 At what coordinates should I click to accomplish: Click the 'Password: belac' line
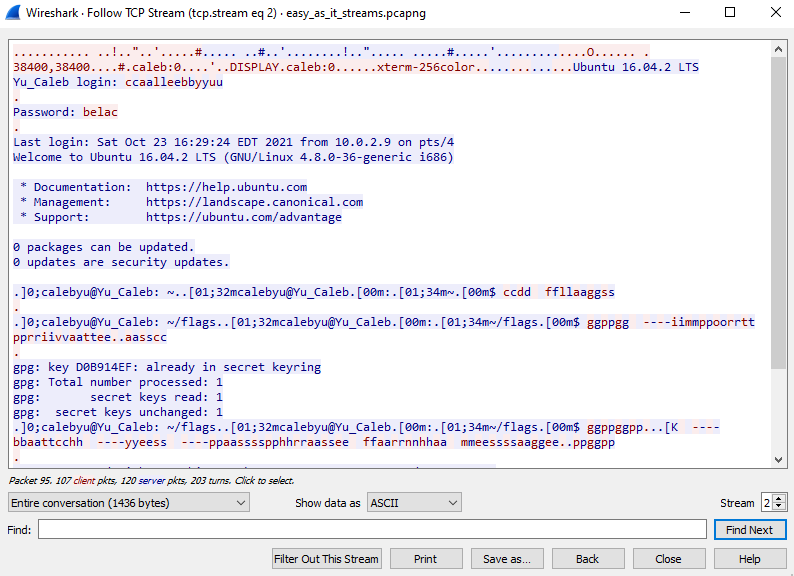click(65, 112)
